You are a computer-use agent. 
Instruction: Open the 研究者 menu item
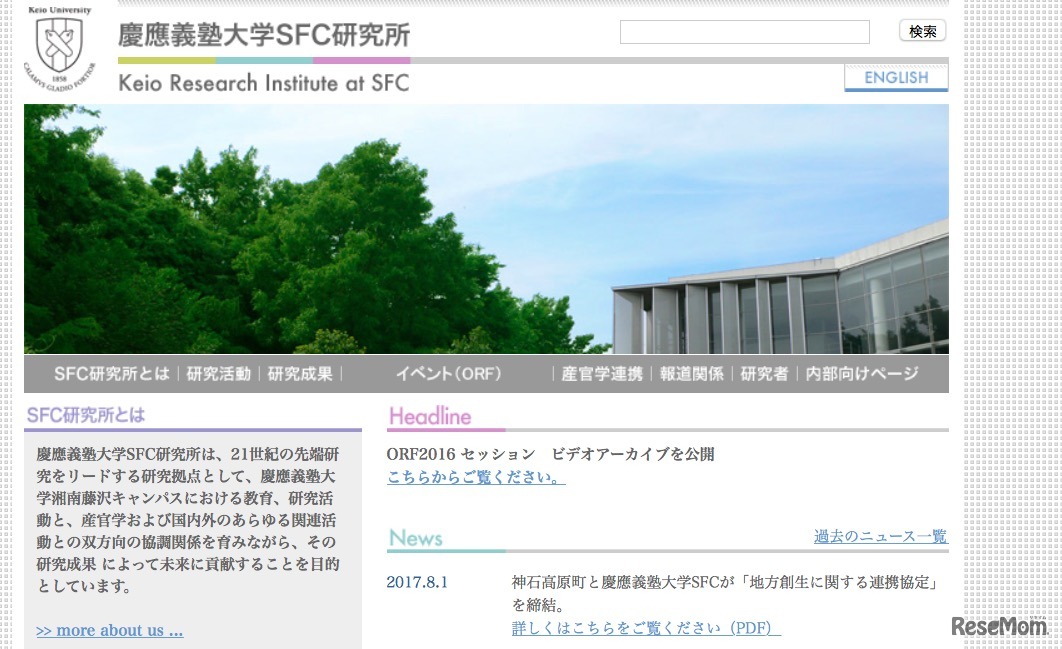click(x=764, y=374)
